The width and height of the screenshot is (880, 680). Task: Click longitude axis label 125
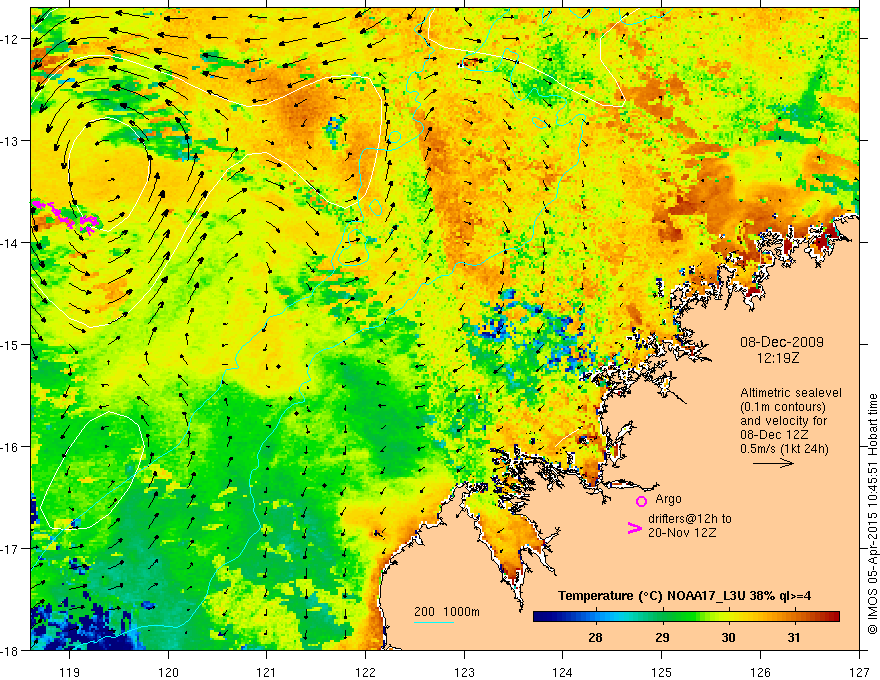[662, 672]
